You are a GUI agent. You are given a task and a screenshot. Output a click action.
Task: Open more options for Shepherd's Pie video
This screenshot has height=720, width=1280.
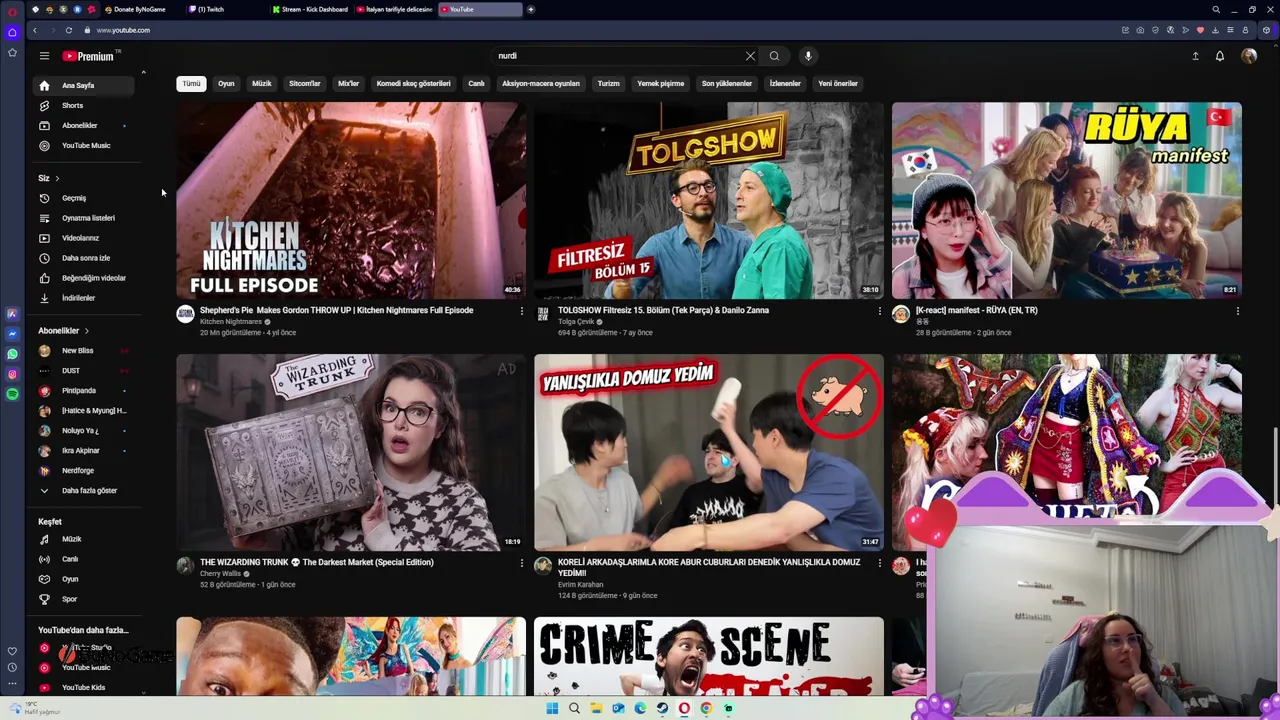(521, 311)
